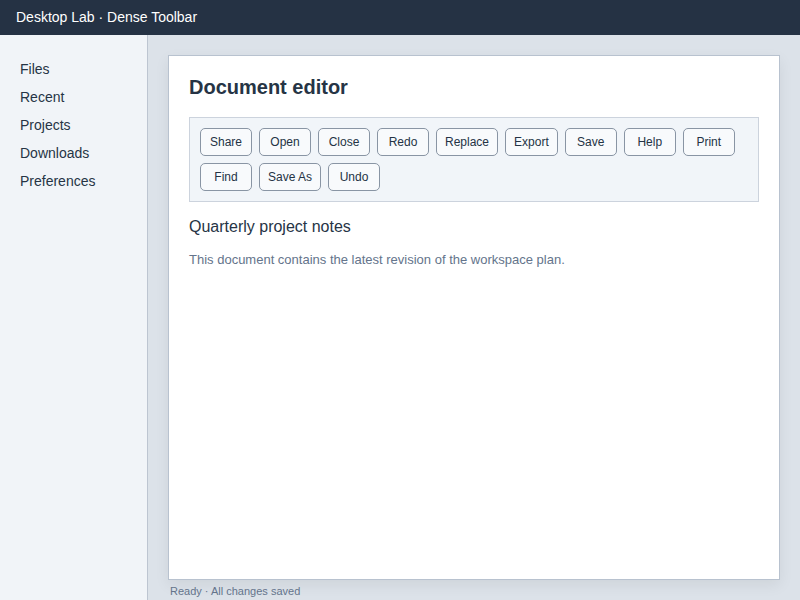800x600 pixels.
Task: Select the Close toolbar button
Action: coord(344,142)
